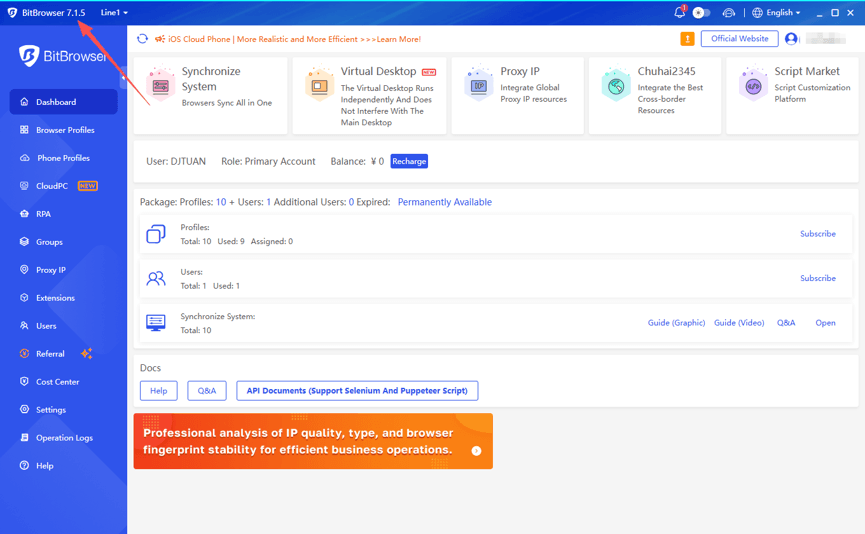Click the Recharge button
The image size is (865, 534).
(409, 161)
